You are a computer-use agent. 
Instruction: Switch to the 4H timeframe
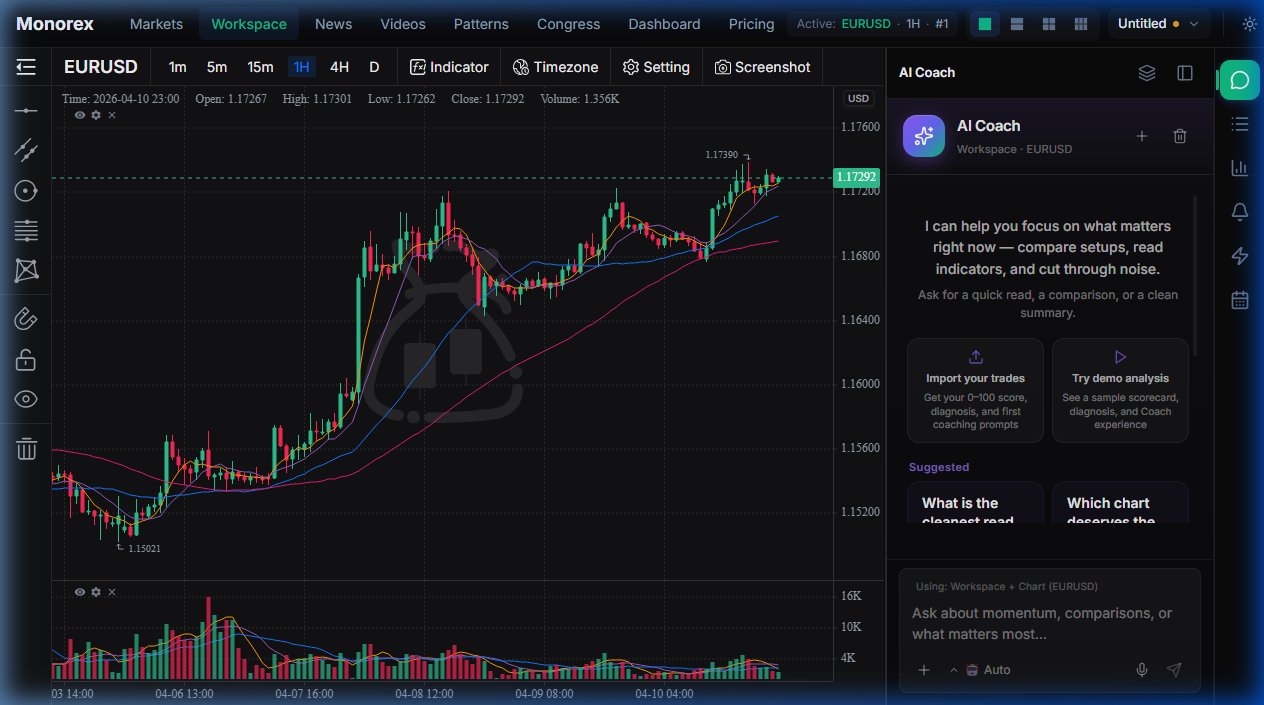coord(339,67)
